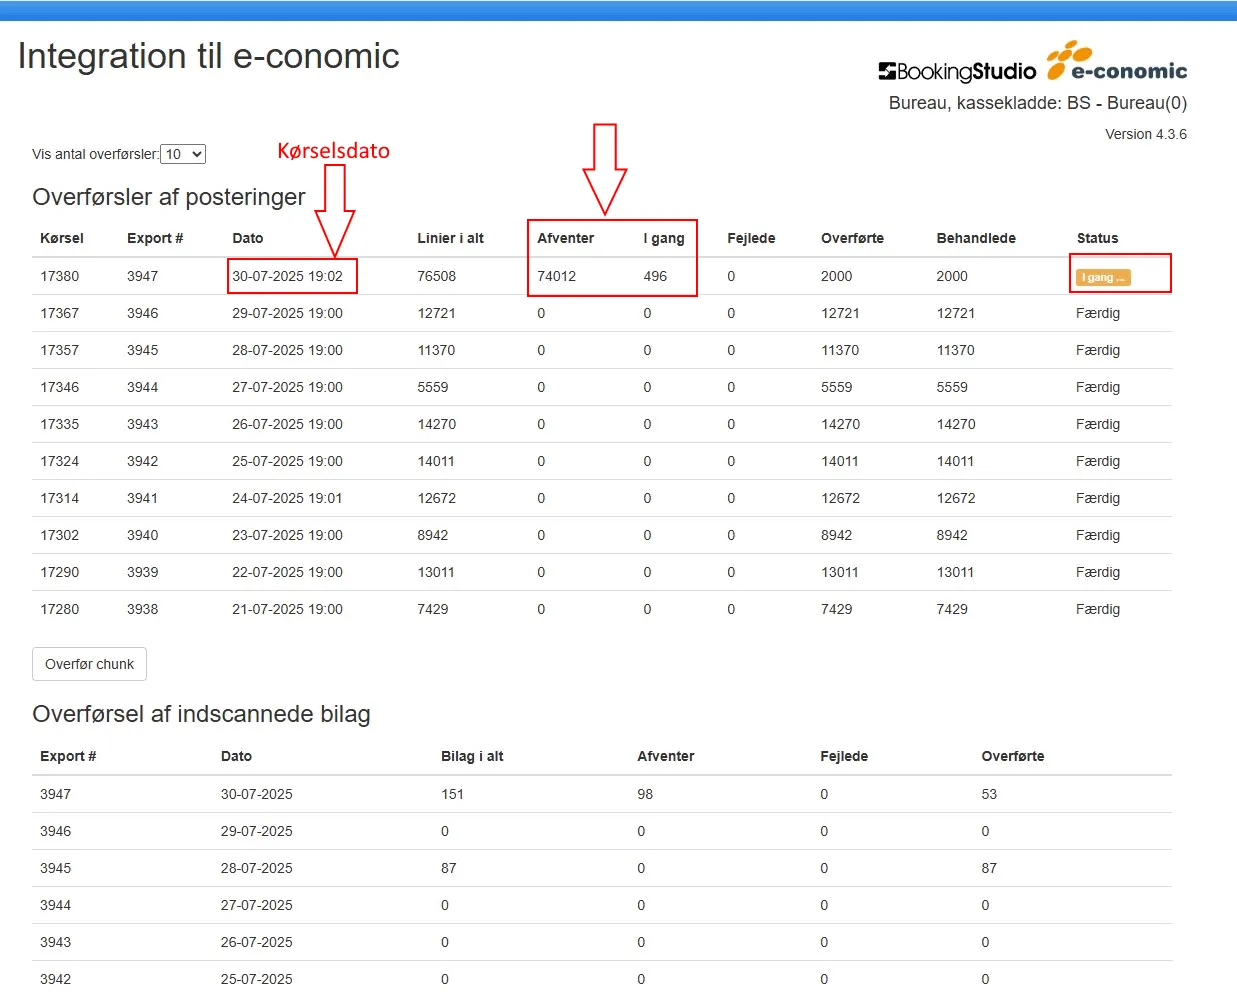This screenshot has height=992, width=1237.
Task: Click the 'Status' column header
Action: pyautogui.click(x=1097, y=238)
